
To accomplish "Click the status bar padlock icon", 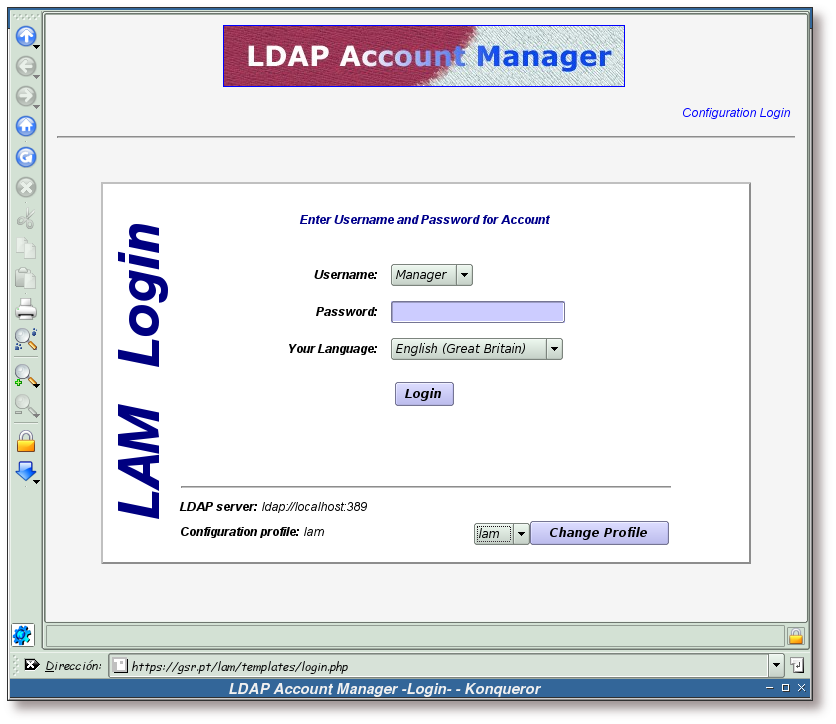I will click(x=795, y=636).
